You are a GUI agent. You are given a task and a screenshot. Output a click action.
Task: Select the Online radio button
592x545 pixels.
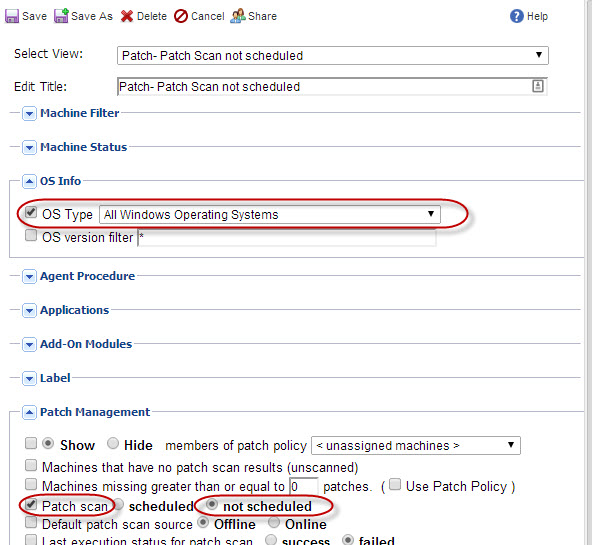[x=274, y=522]
